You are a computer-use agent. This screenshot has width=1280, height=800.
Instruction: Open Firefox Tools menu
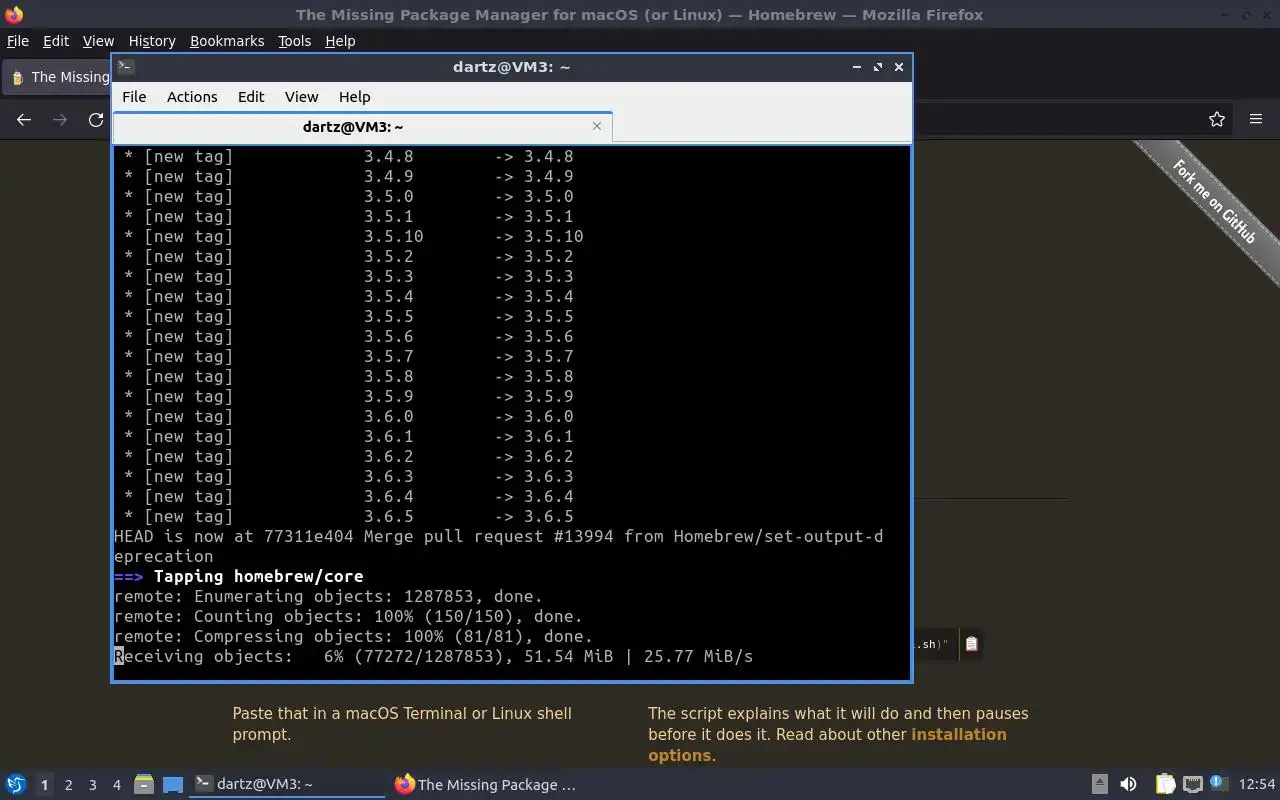click(x=294, y=41)
